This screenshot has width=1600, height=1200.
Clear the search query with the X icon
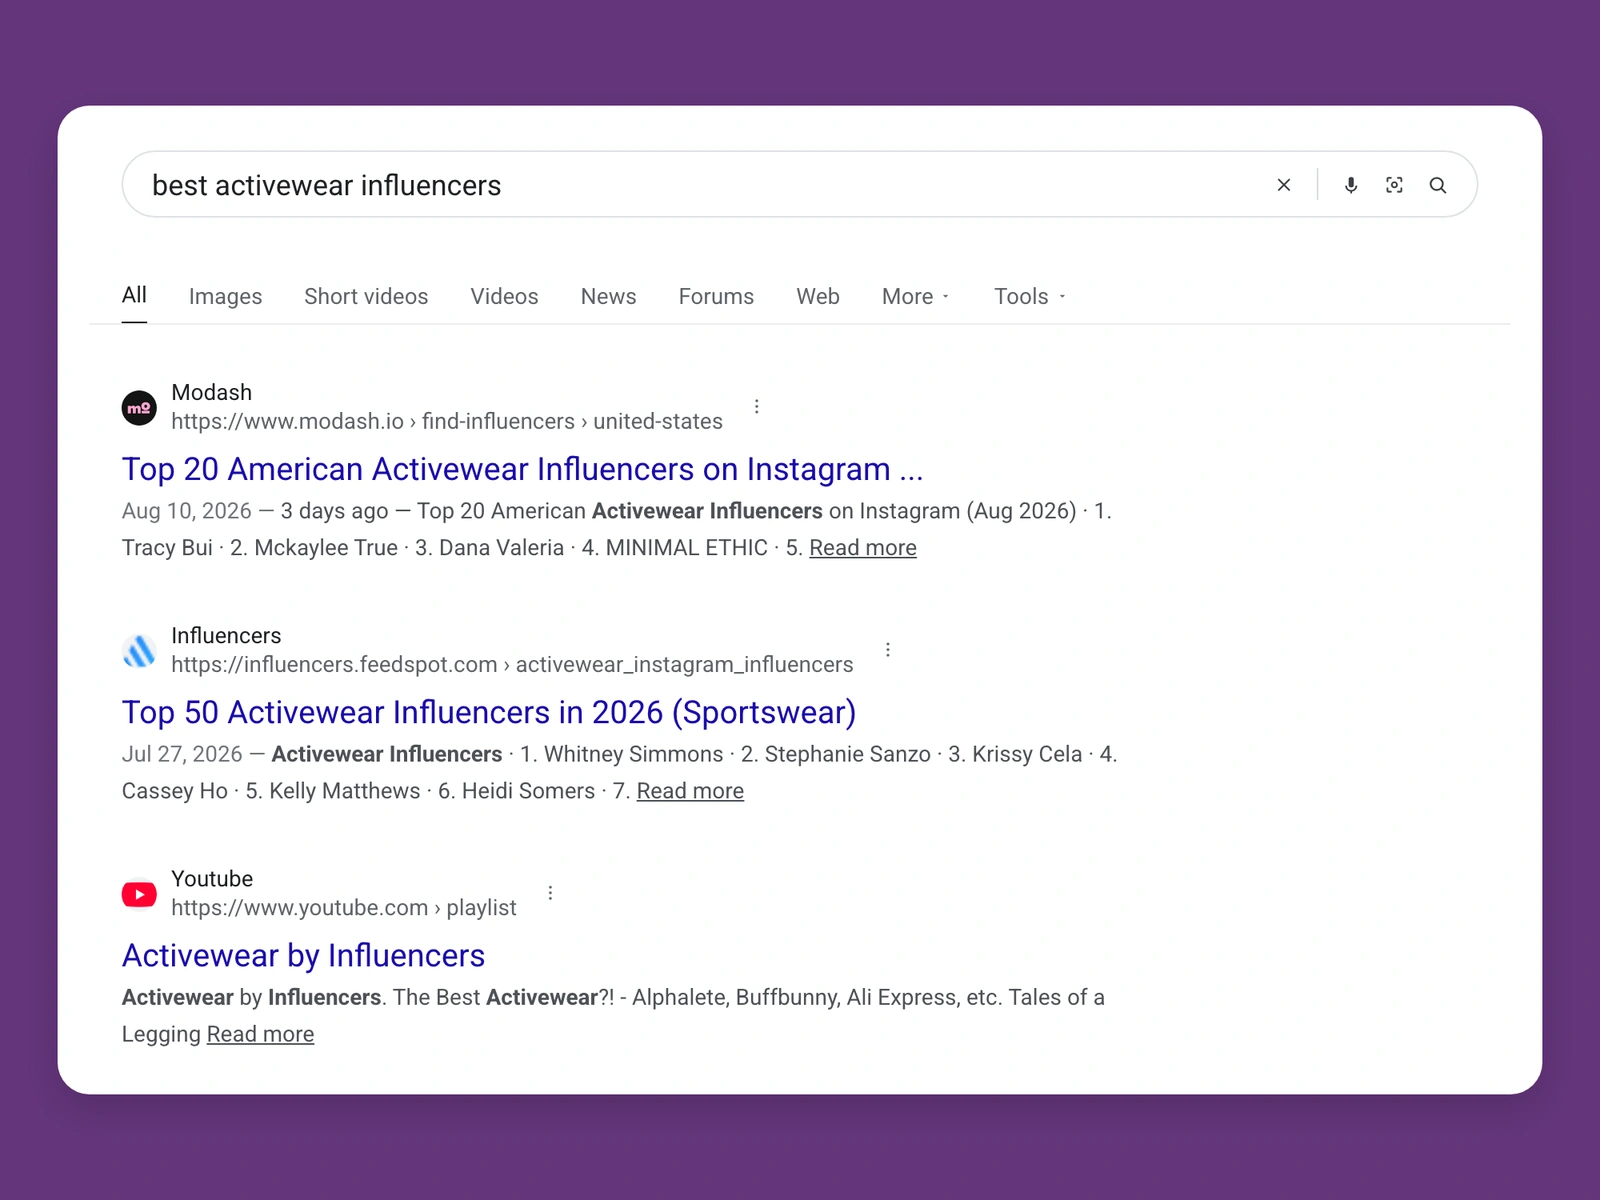coord(1284,185)
